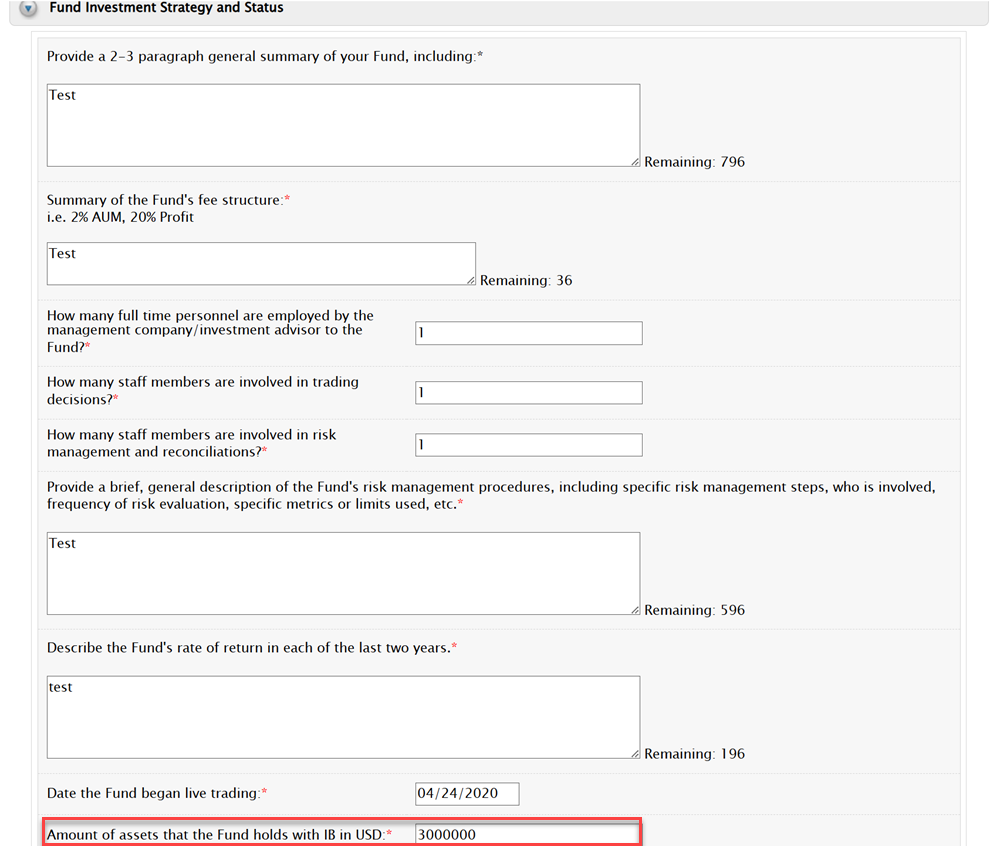Viewport: 1000px width, 846px height.
Task: Click the Fund Investment Strategy and Status title
Action: point(165,9)
